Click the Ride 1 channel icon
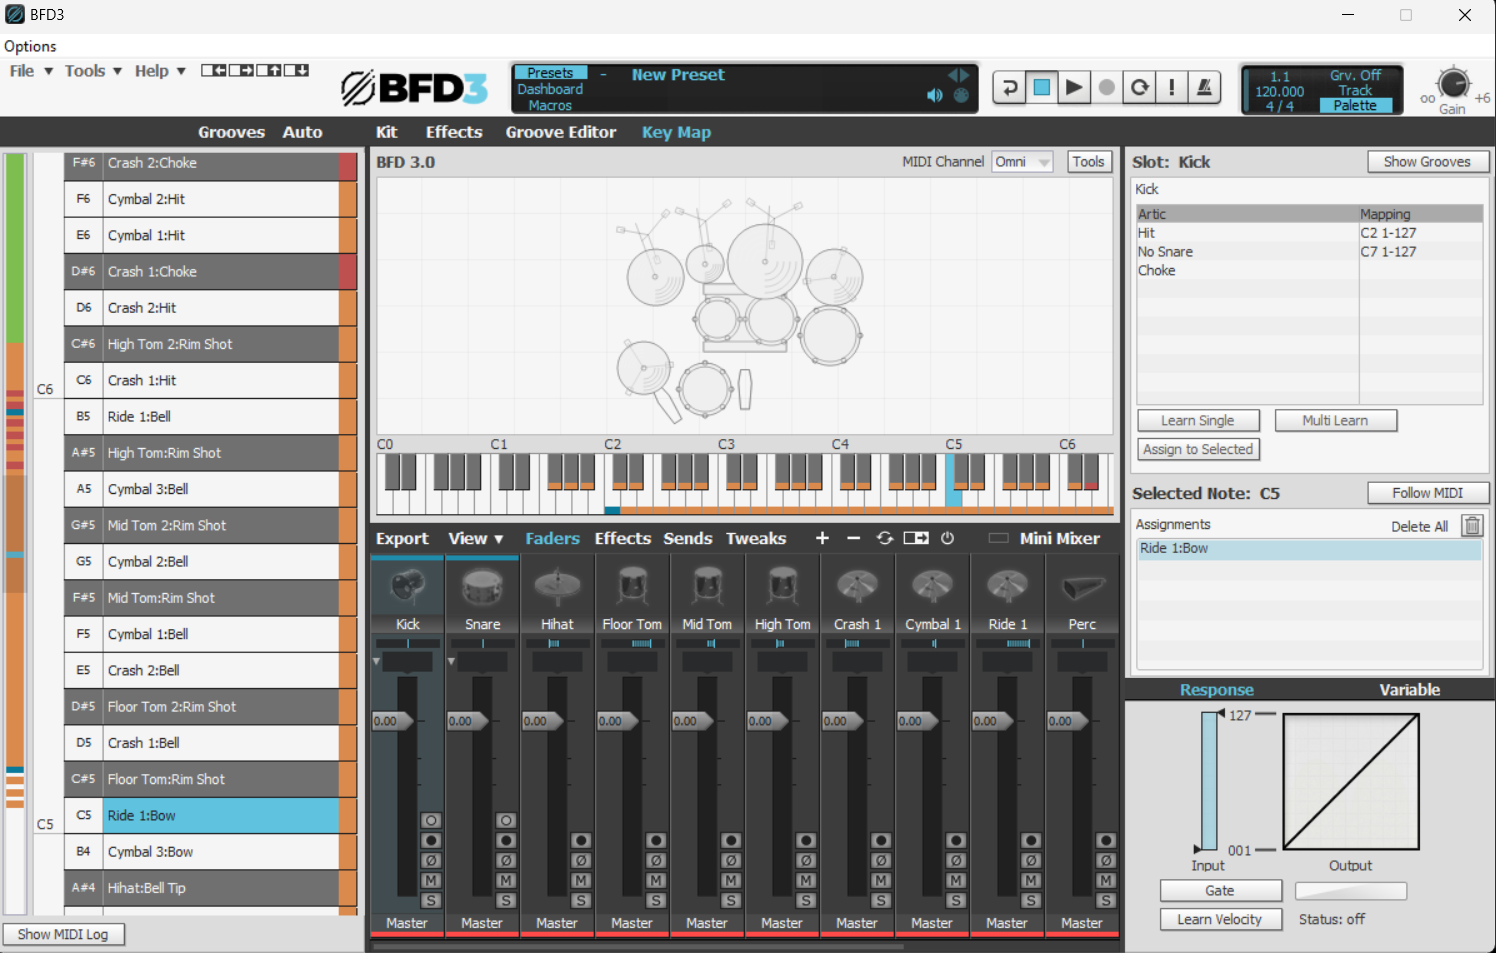 [1007, 586]
